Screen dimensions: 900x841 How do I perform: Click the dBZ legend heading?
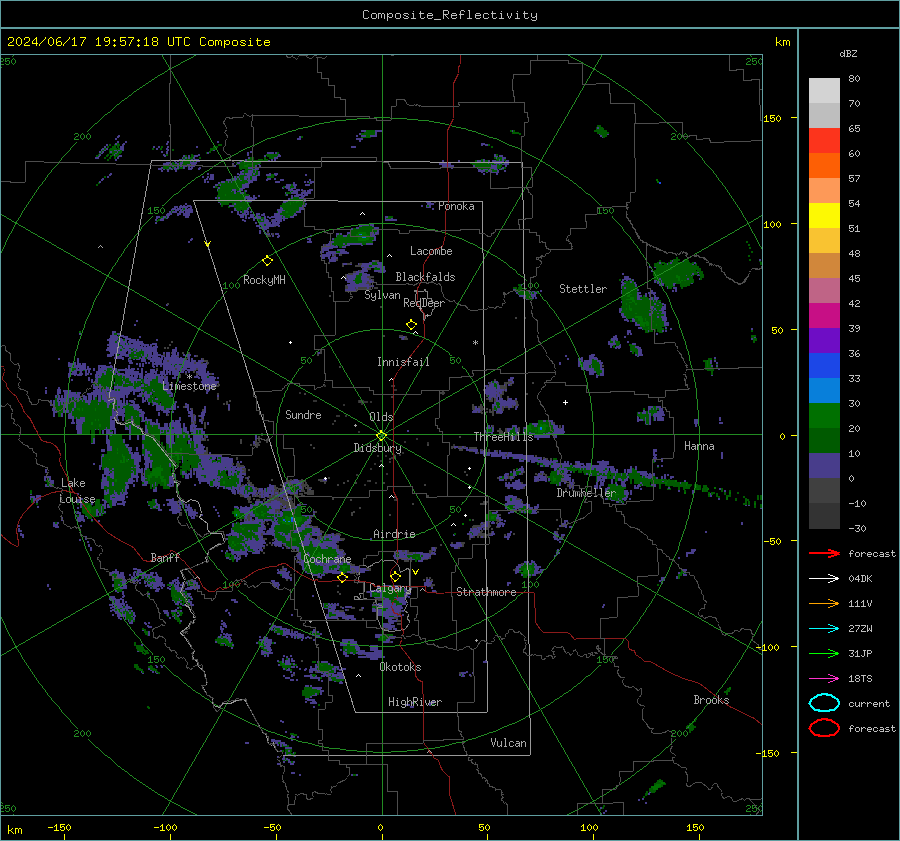(x=848, y=54)
